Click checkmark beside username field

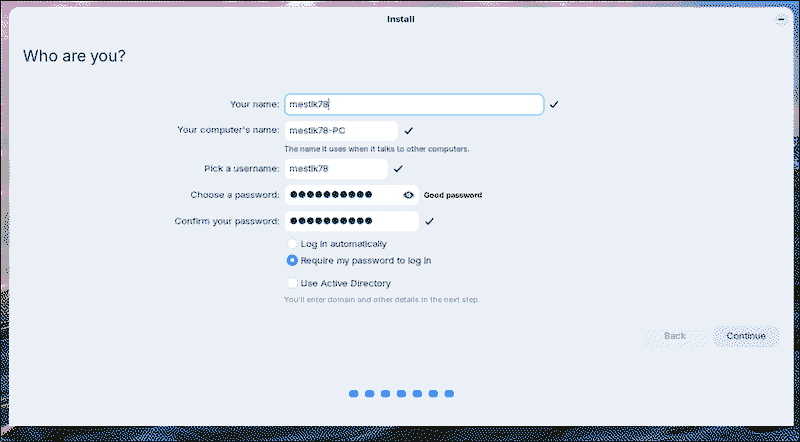click(x=398, y=169)
